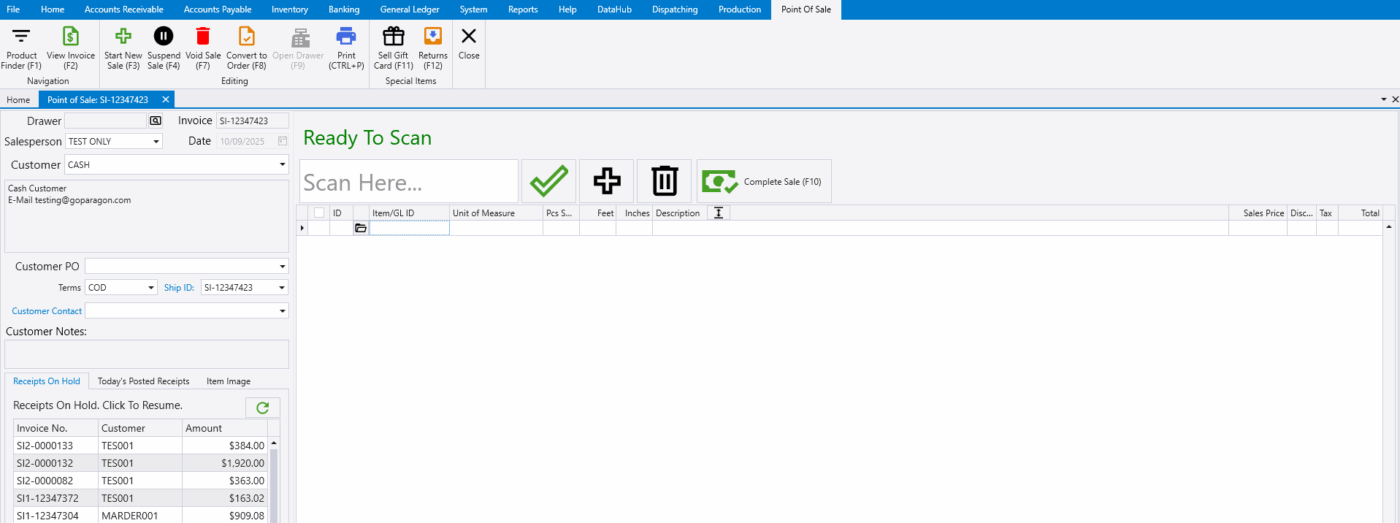1400x523 pixels.
Task: Open the Inventory menu tab
Action: [x=289, y=9]
